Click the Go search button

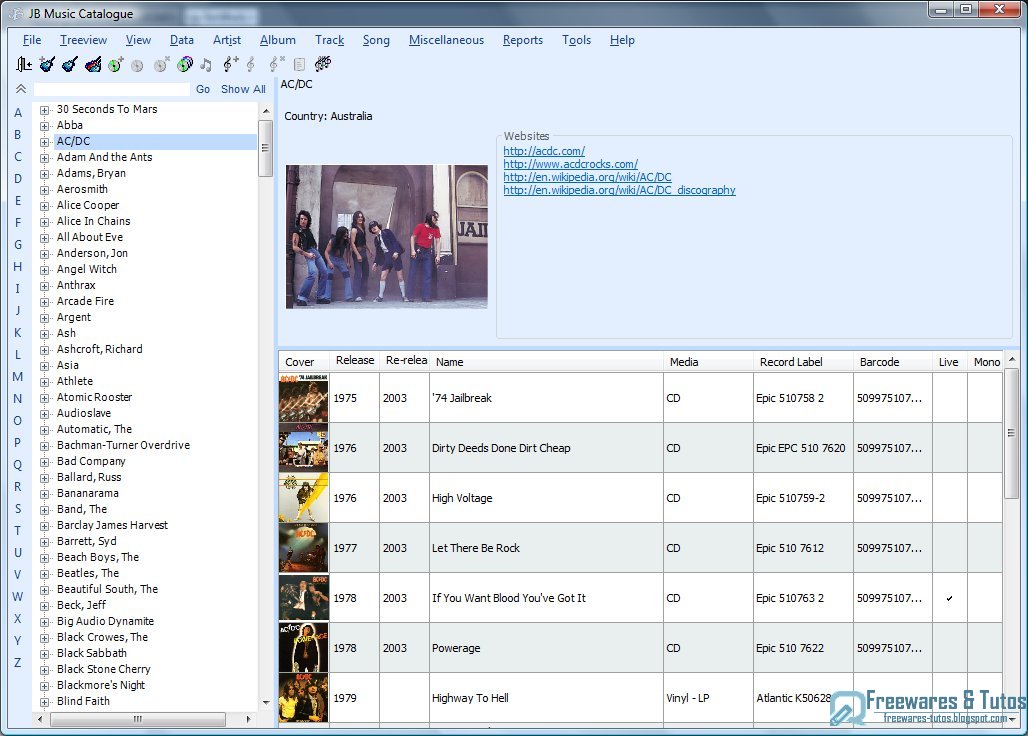[202, 88]
